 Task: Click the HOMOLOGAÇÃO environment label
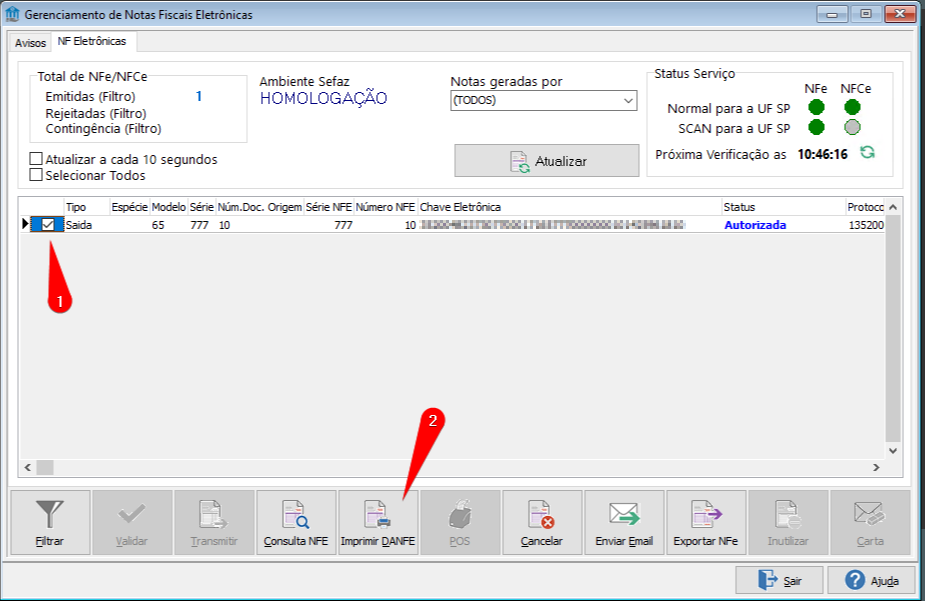323,97
